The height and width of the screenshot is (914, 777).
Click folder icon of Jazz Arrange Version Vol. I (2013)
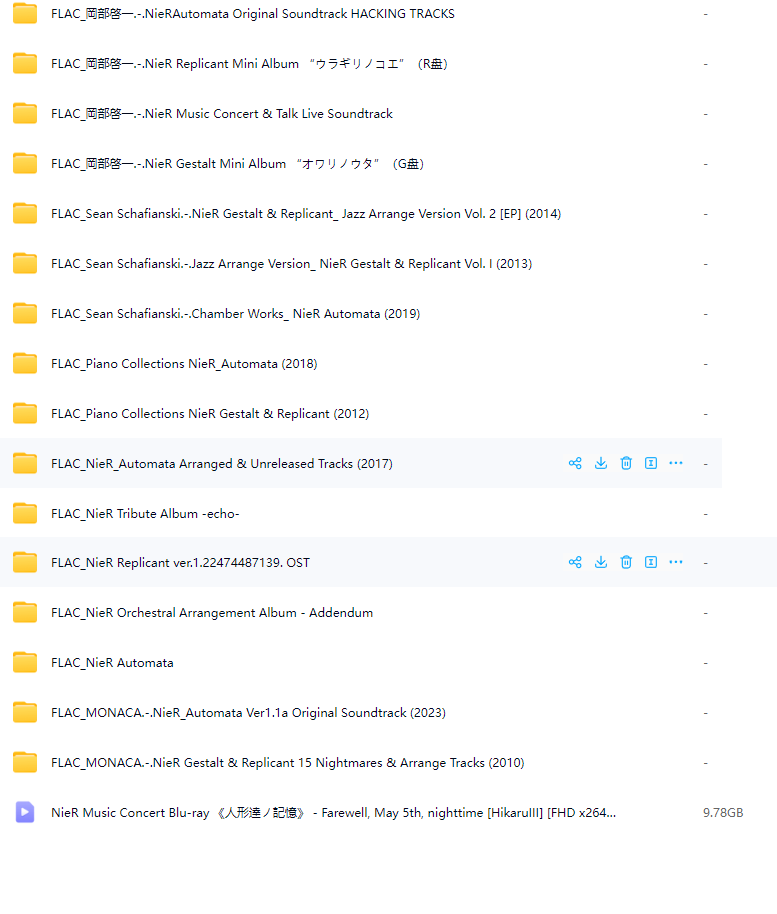click(x=25, y=263)
